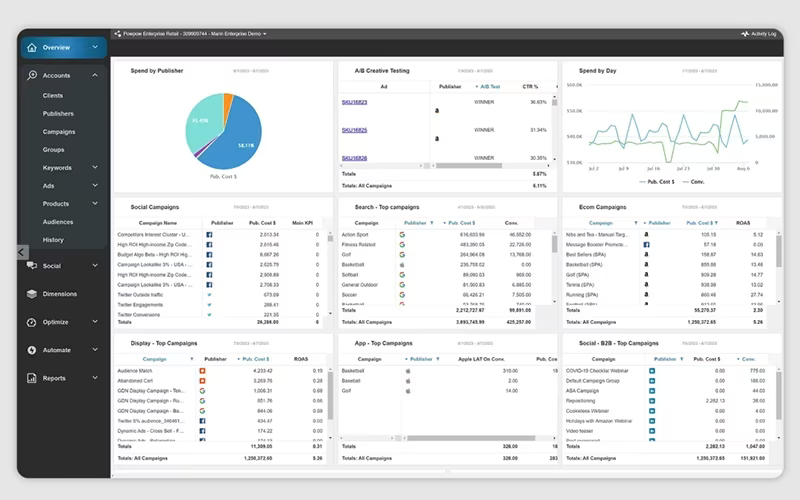Open Audiences in the sidebar
Screen dimensions: 800x500
58,222
